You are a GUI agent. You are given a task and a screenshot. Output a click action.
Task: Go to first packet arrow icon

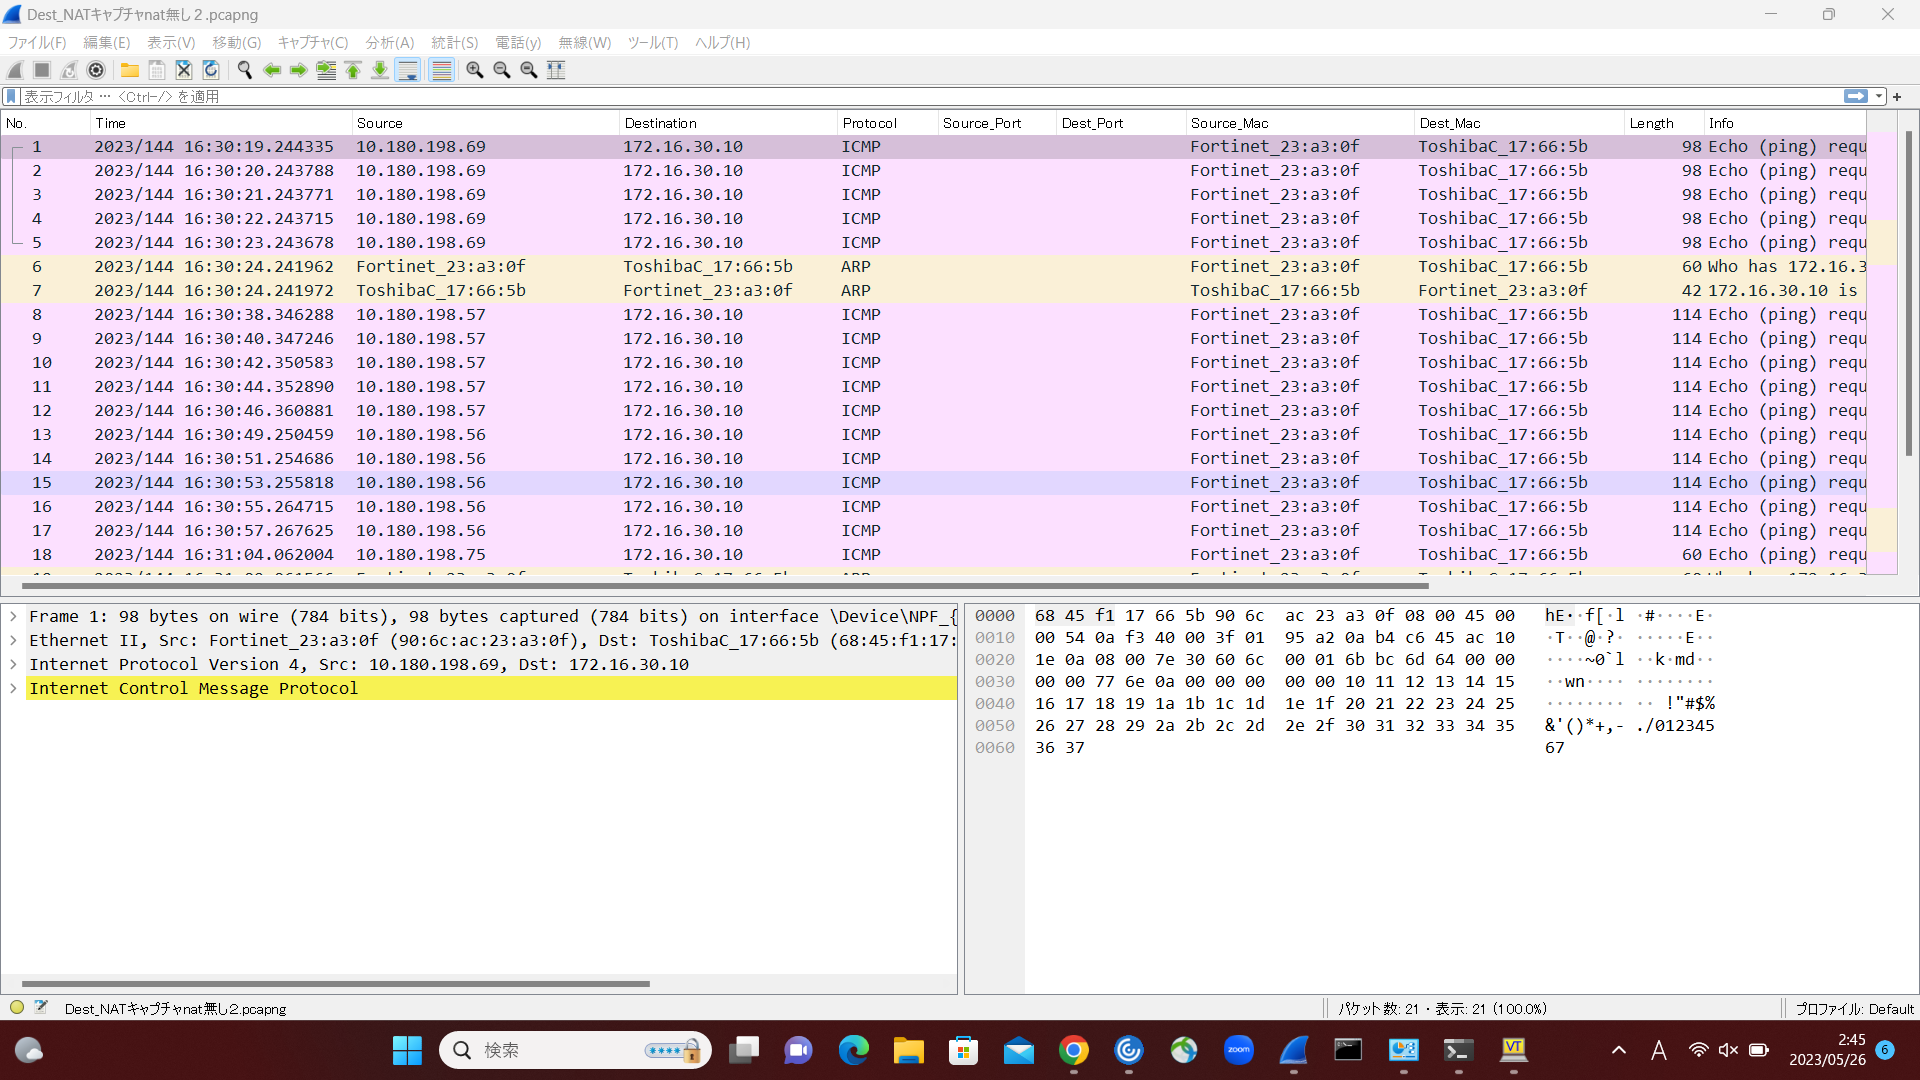pyautogui.click(x=353, y=70)
